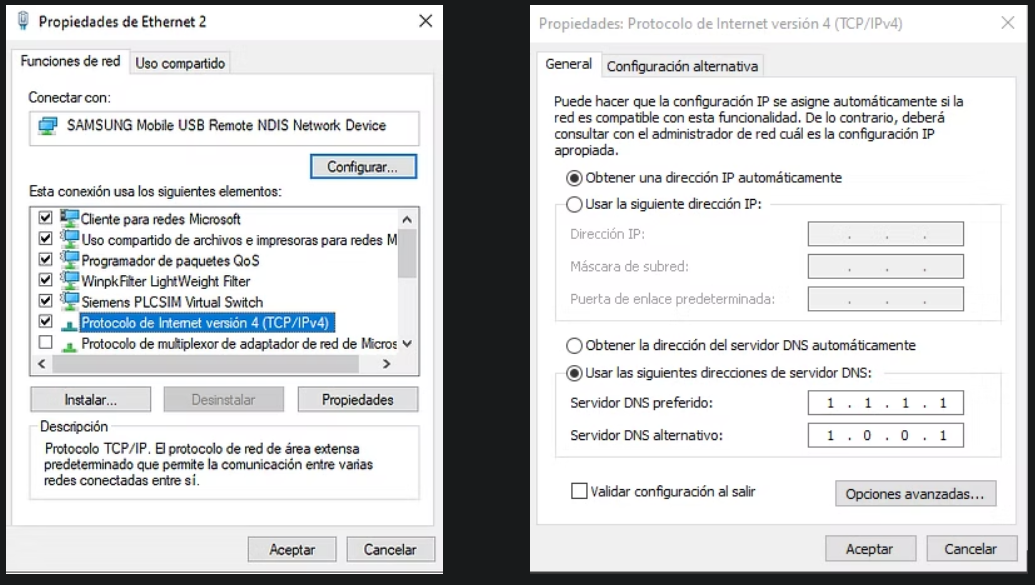
Task: Click the SAMSUNG network adapter icon
Action: (47, 126)
